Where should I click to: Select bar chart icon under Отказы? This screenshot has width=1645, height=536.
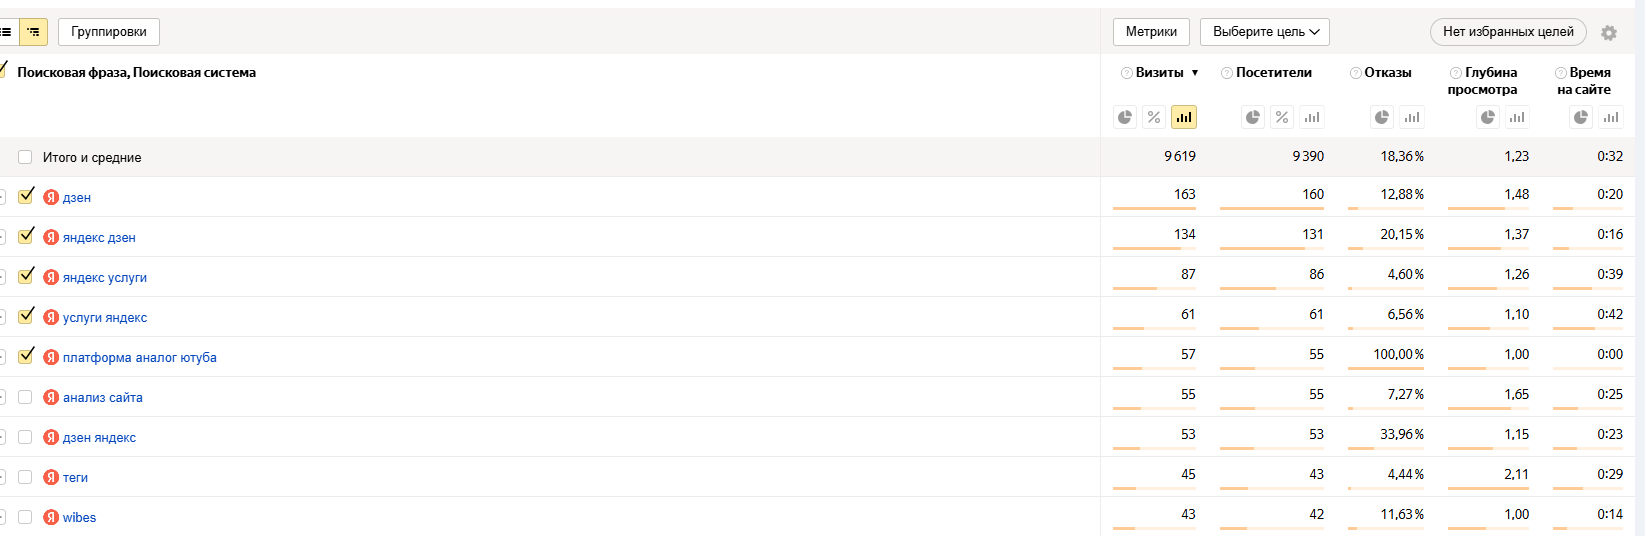pyautogui.click(x=1412, y=117)
